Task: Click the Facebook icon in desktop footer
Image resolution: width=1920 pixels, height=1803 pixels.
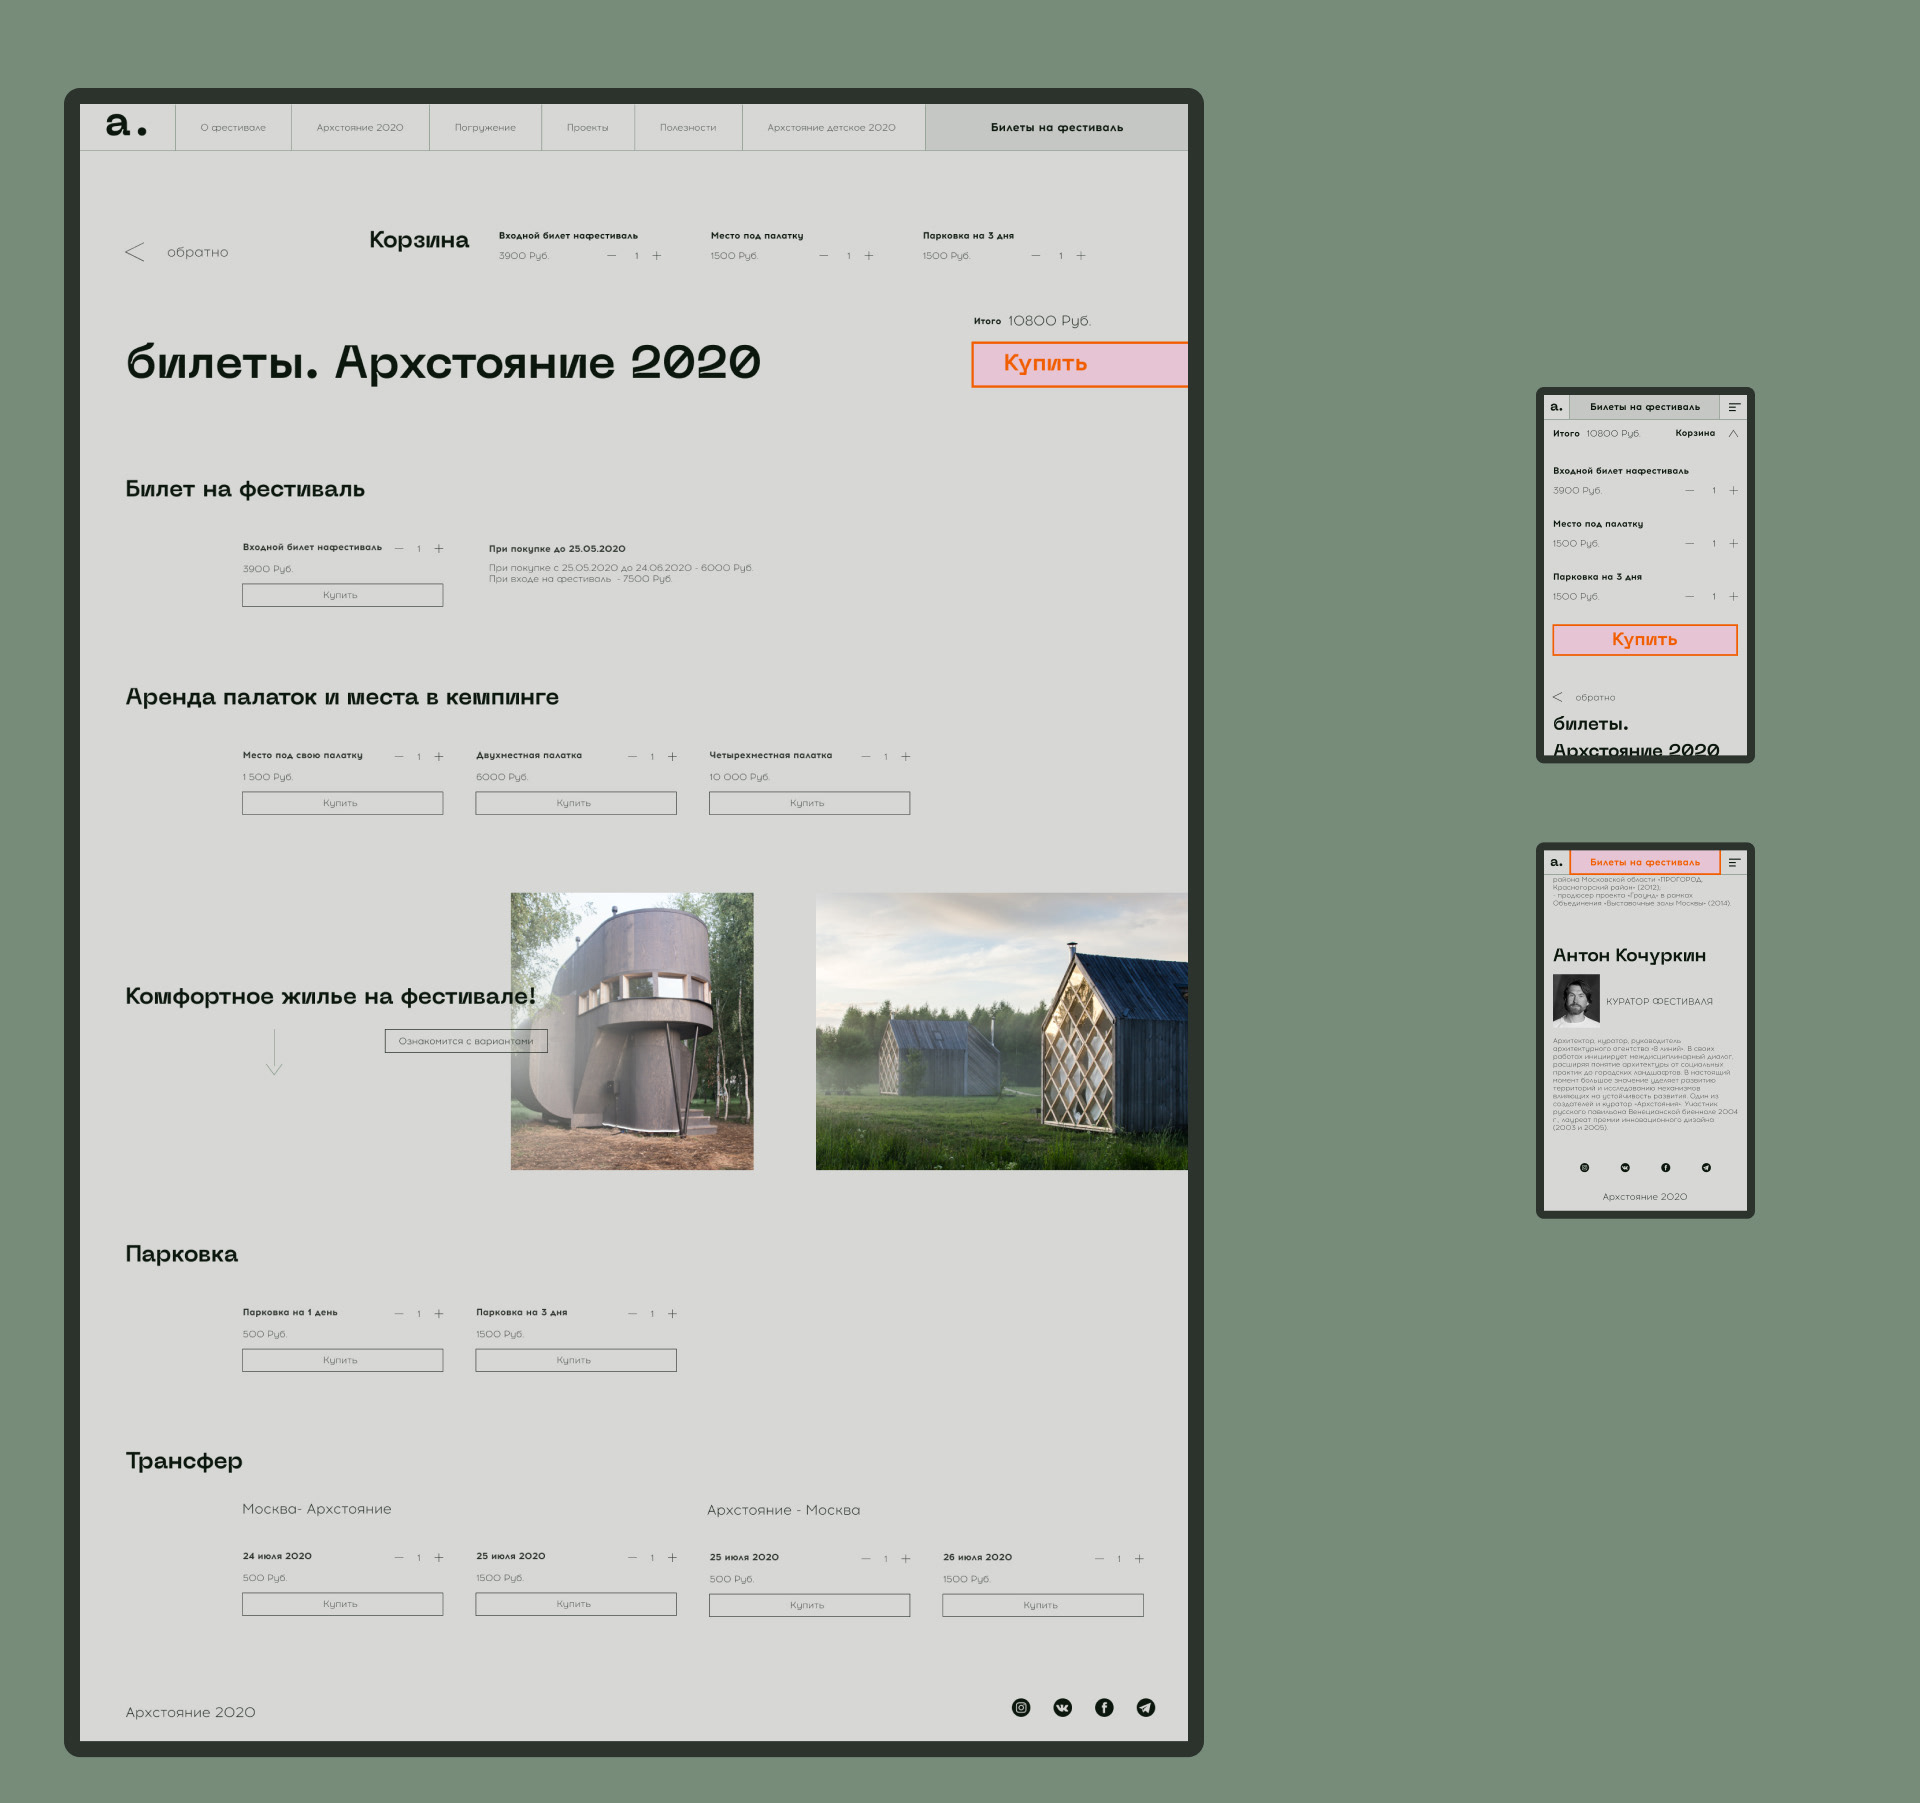Action: (x=1103, y=1707)
